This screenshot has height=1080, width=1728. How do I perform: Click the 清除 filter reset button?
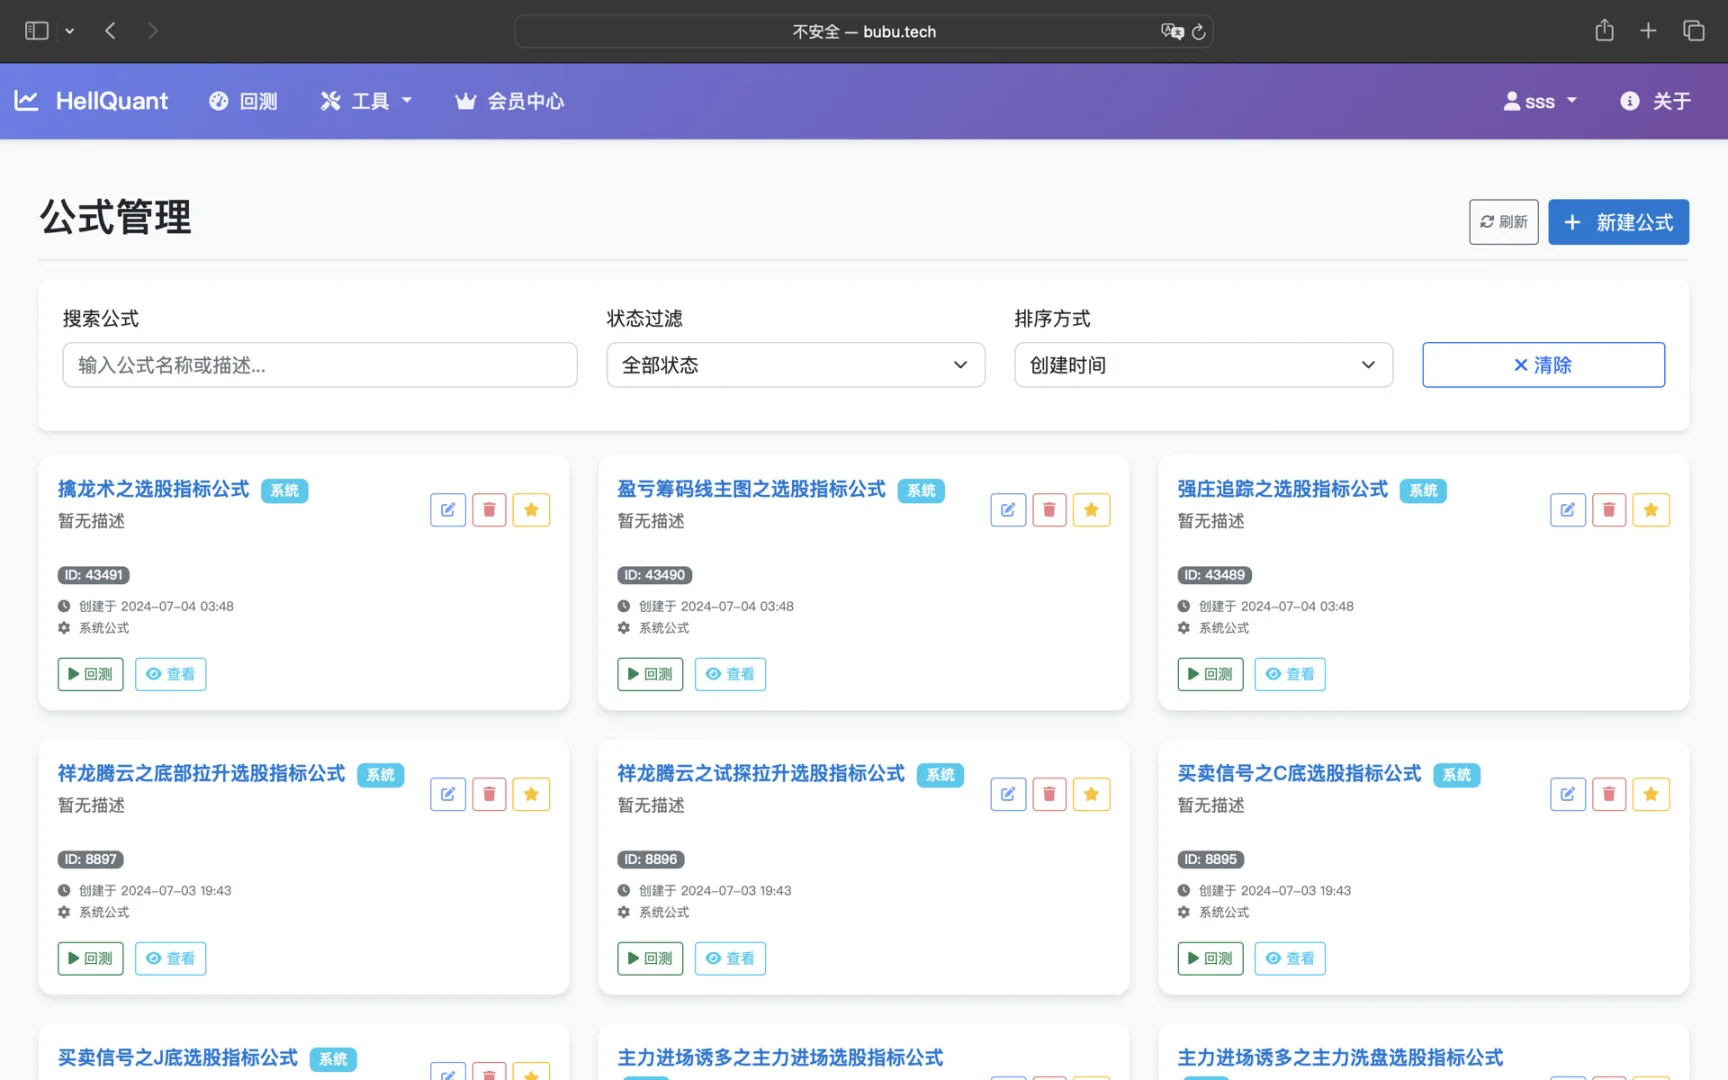pos(1543,365)
